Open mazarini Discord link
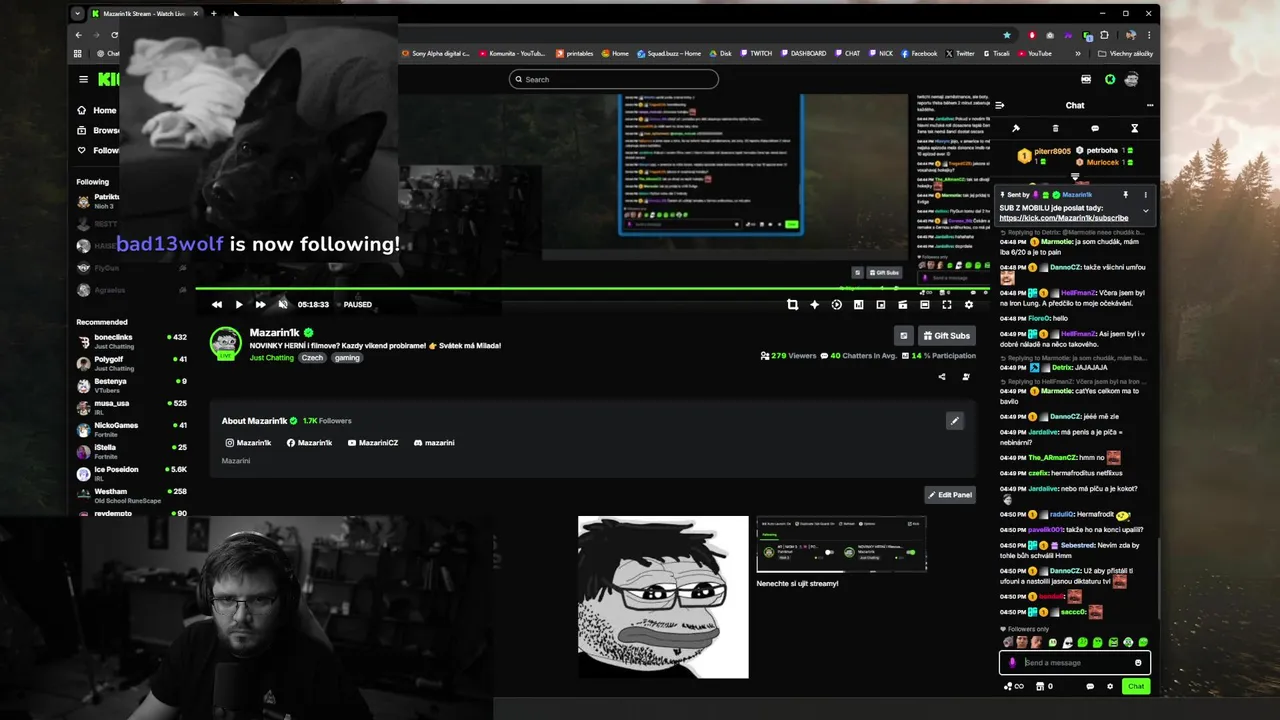This screenshot has width=1280, height=720. (434, 443)
